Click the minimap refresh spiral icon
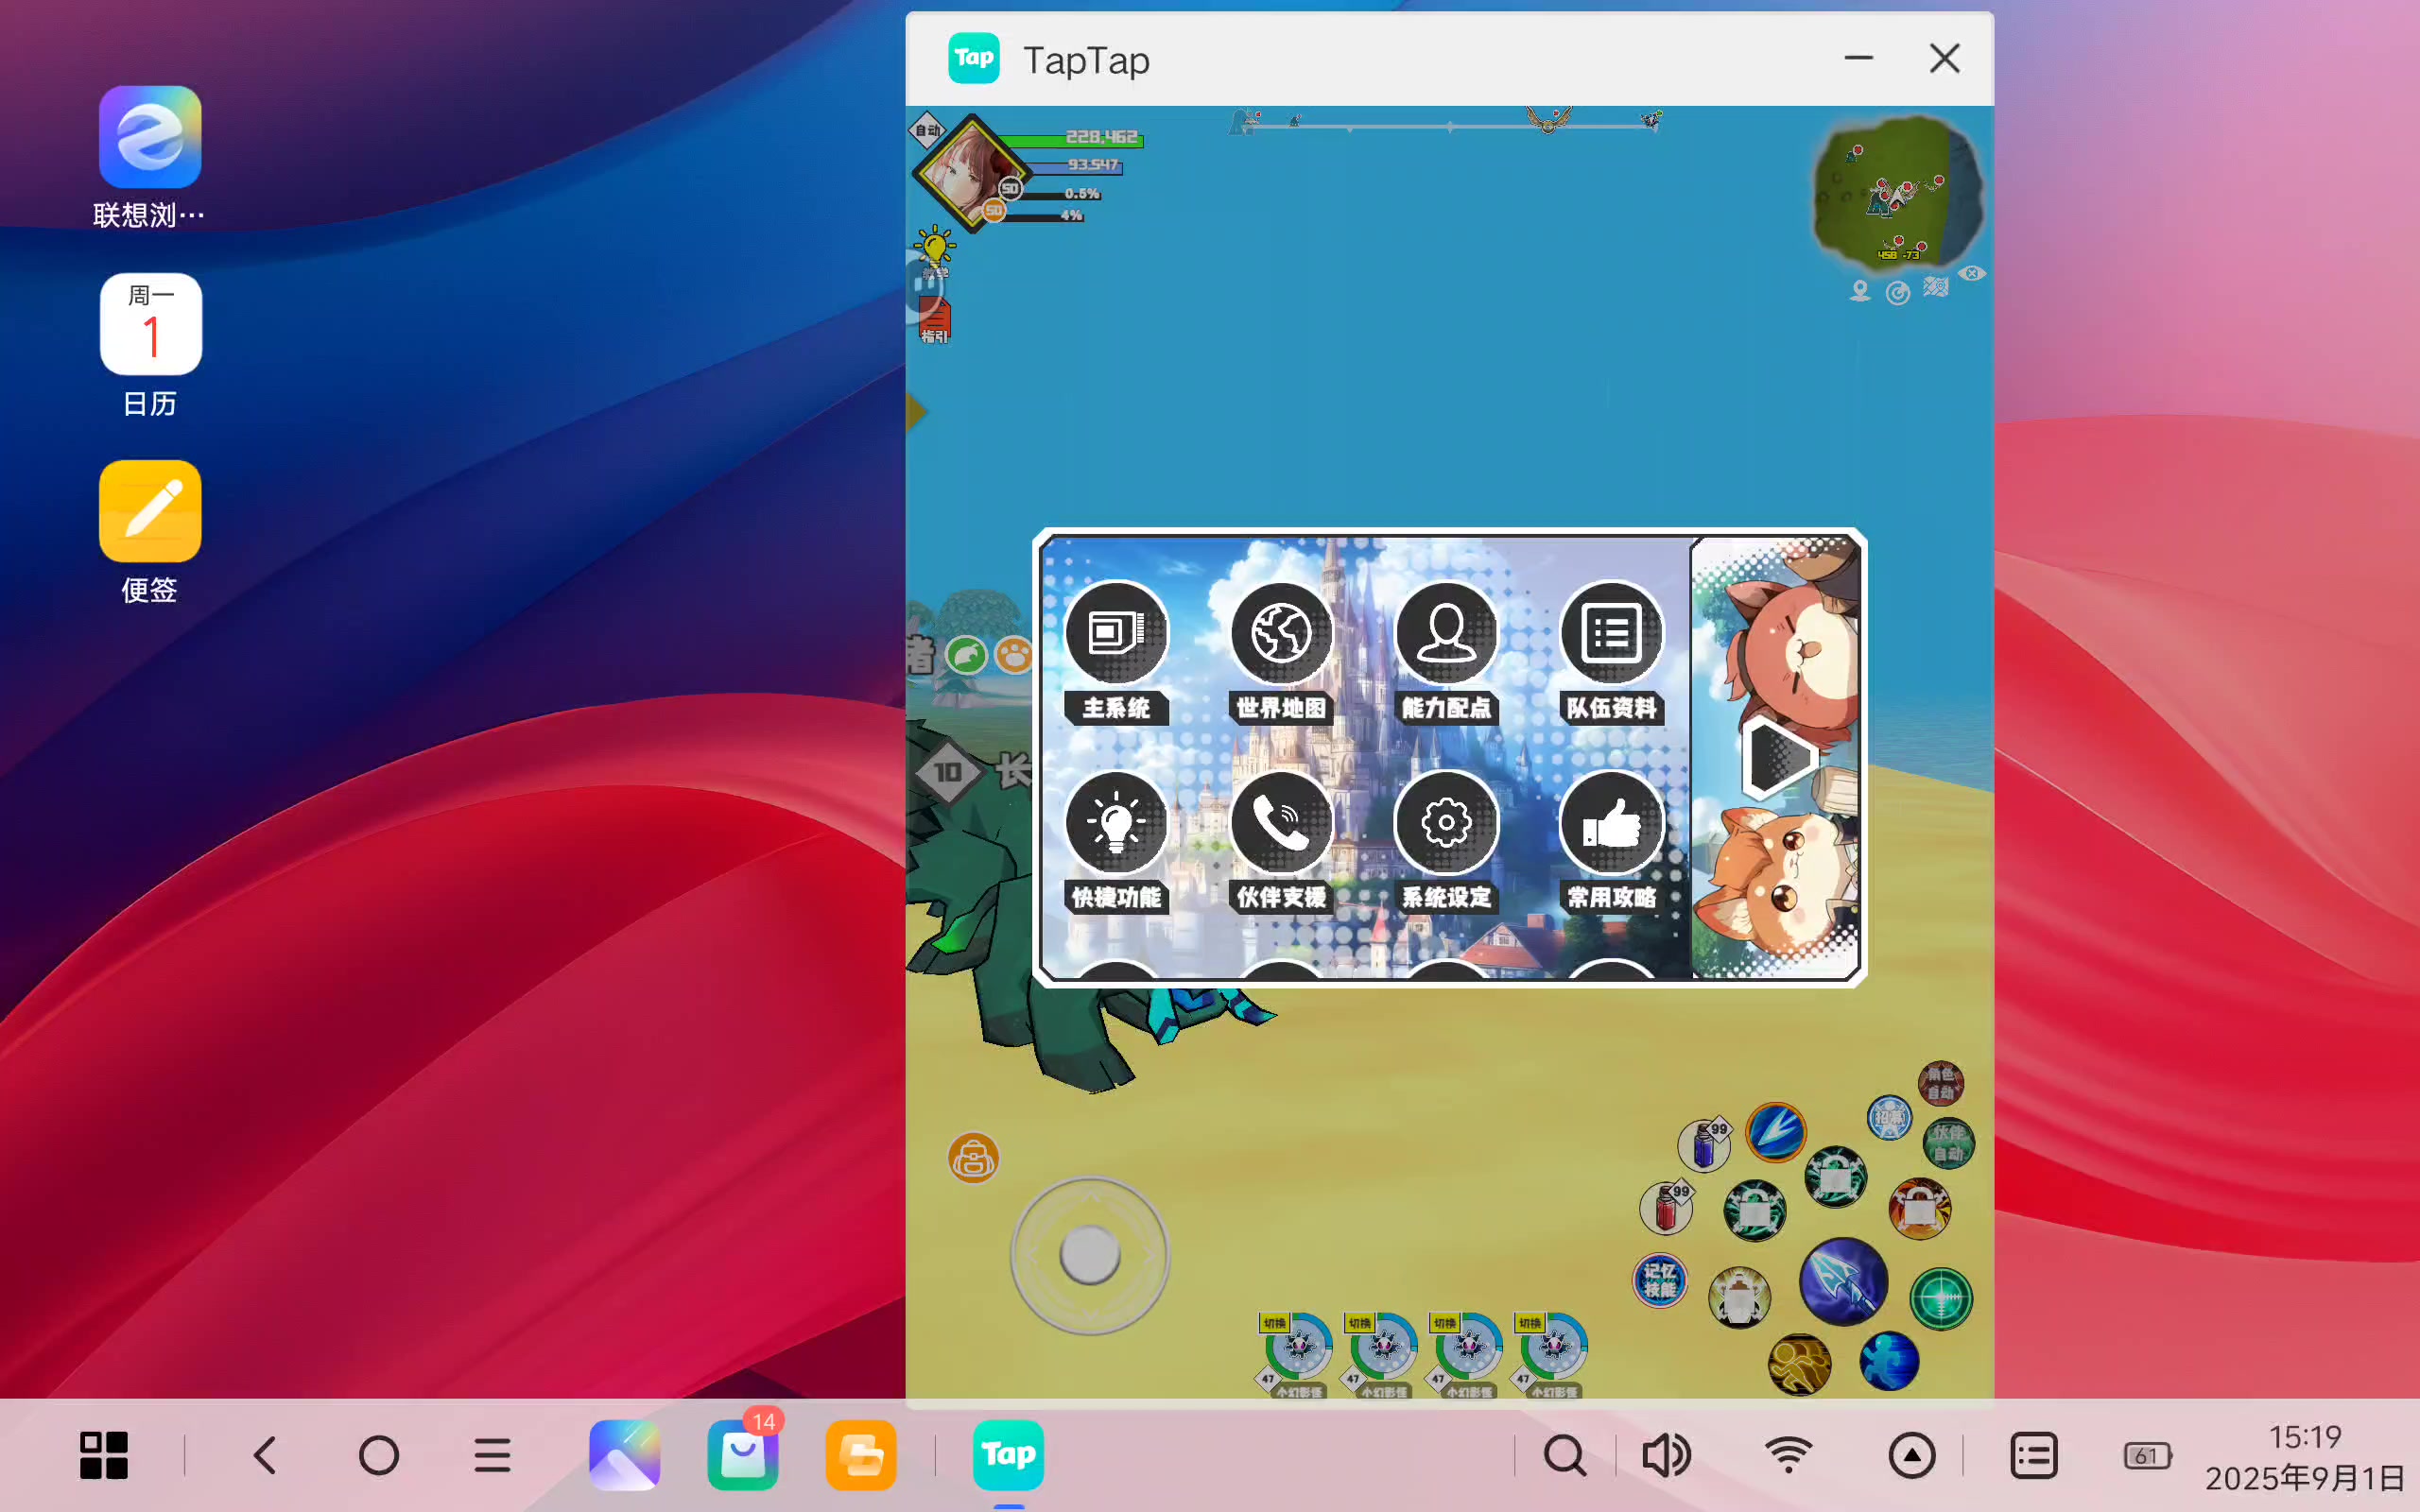The height and width of the screenshot is (1512, 2420). 1897,292
